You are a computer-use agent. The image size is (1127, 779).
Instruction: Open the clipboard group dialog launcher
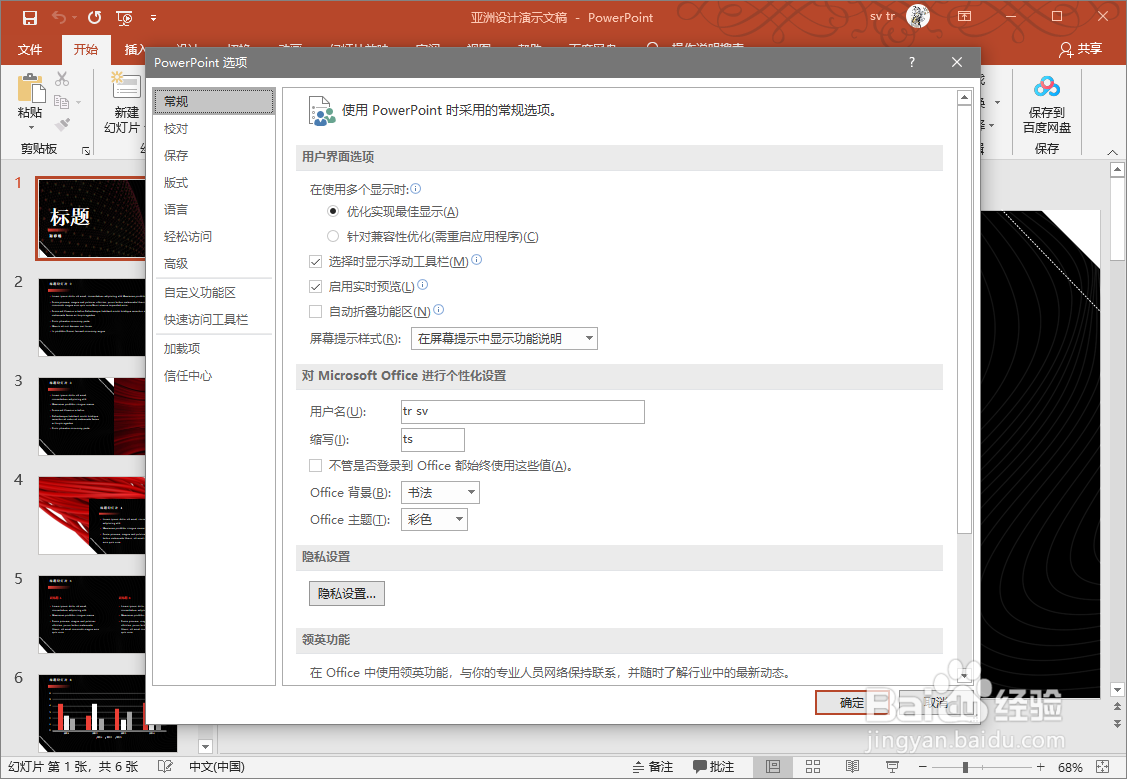pyautogui.click(x=86, y=151)
